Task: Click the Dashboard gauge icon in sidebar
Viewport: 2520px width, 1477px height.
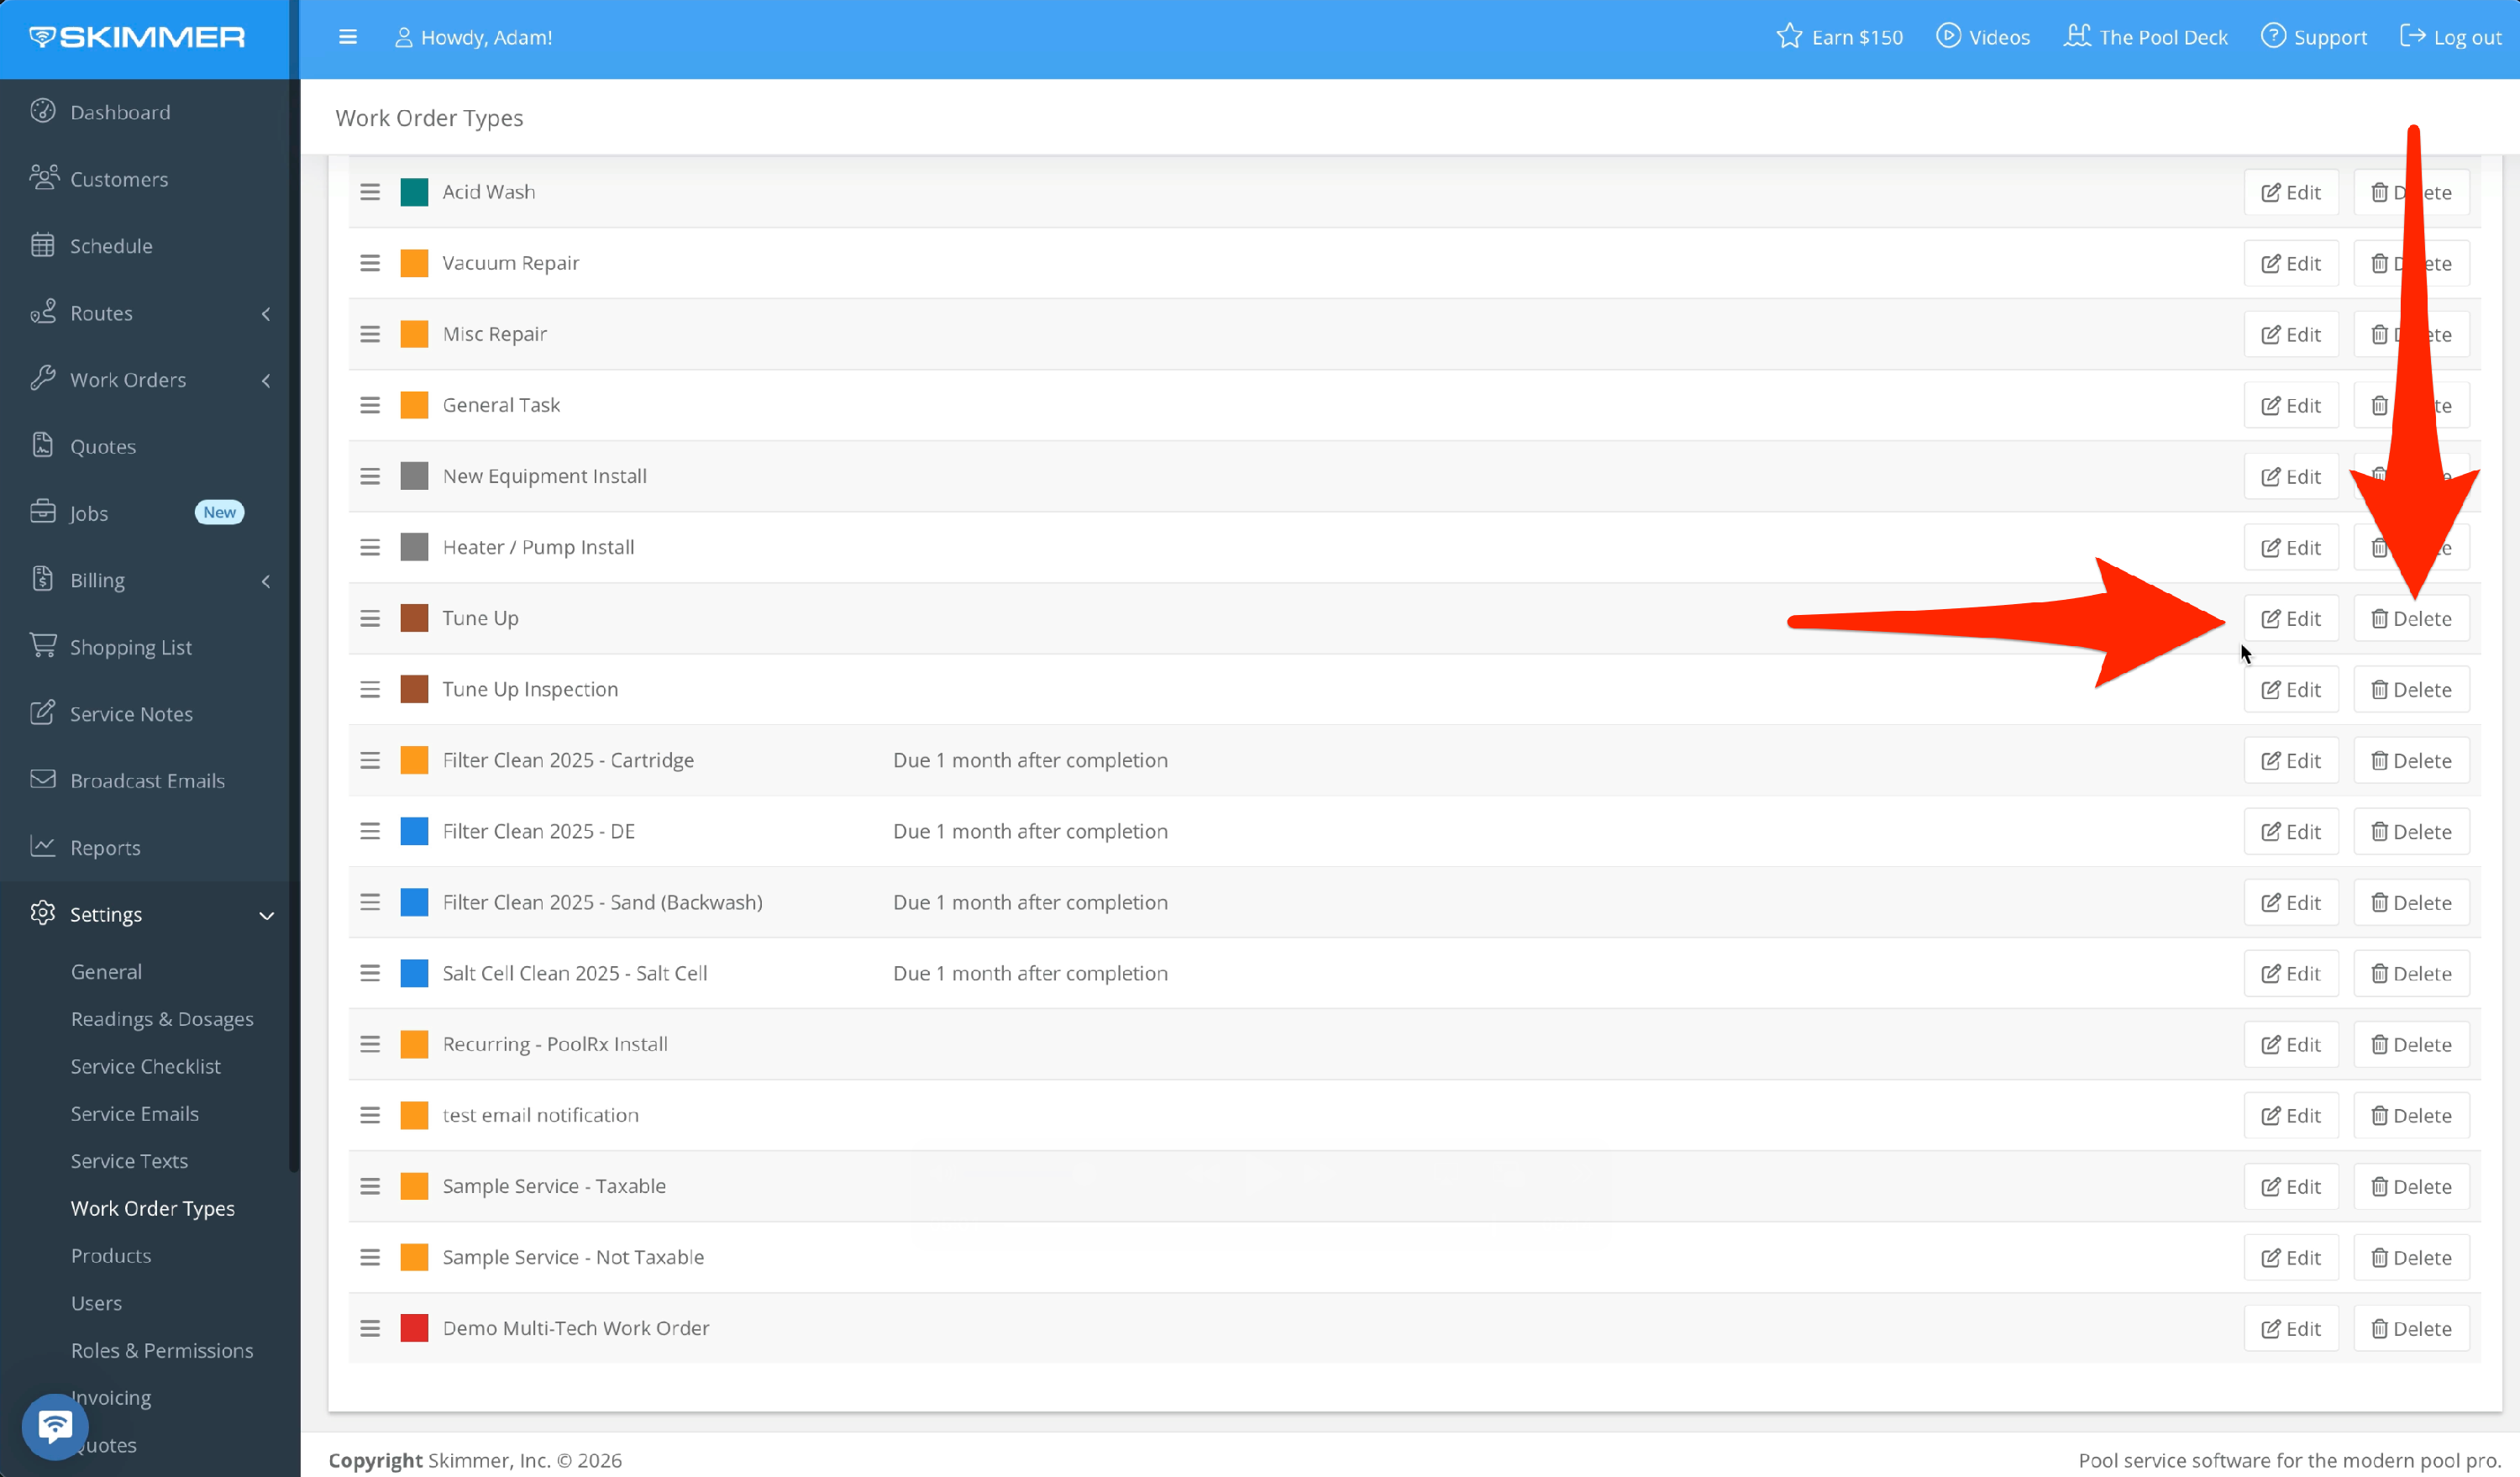Action: coord(42,111)
